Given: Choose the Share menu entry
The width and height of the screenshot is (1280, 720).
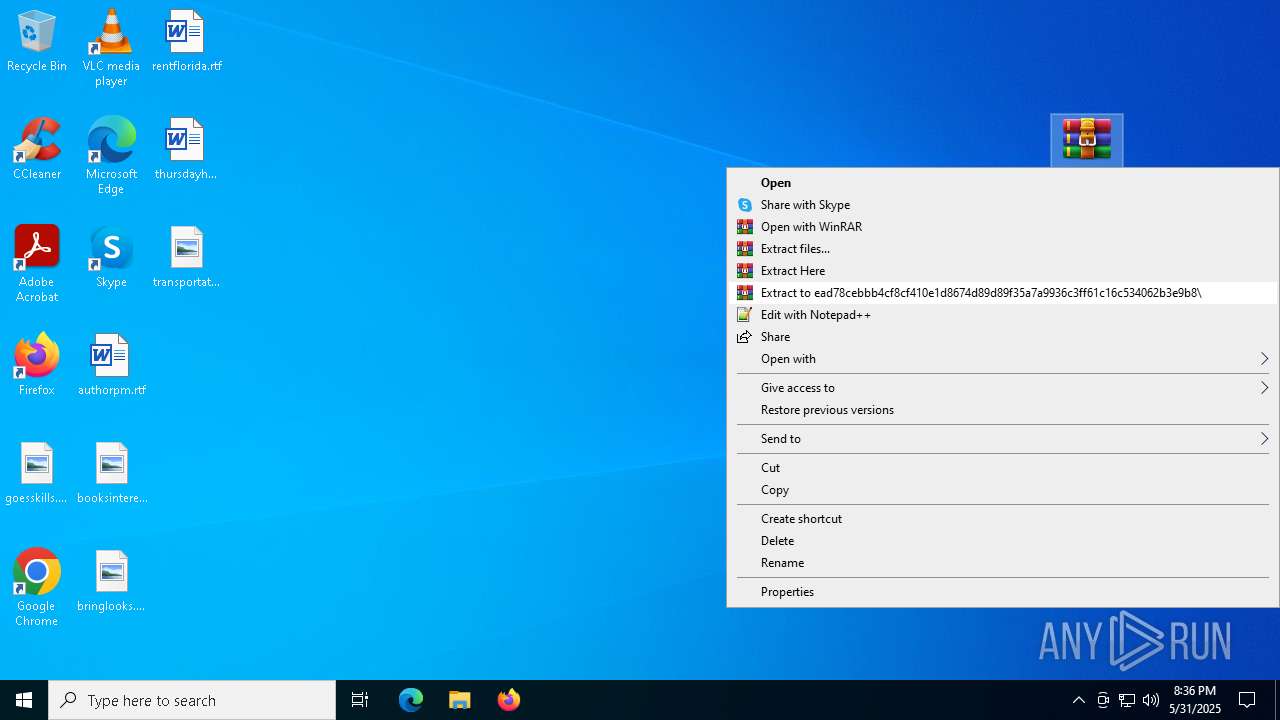Looking at the screenshot, I should tap(1002, 337).
